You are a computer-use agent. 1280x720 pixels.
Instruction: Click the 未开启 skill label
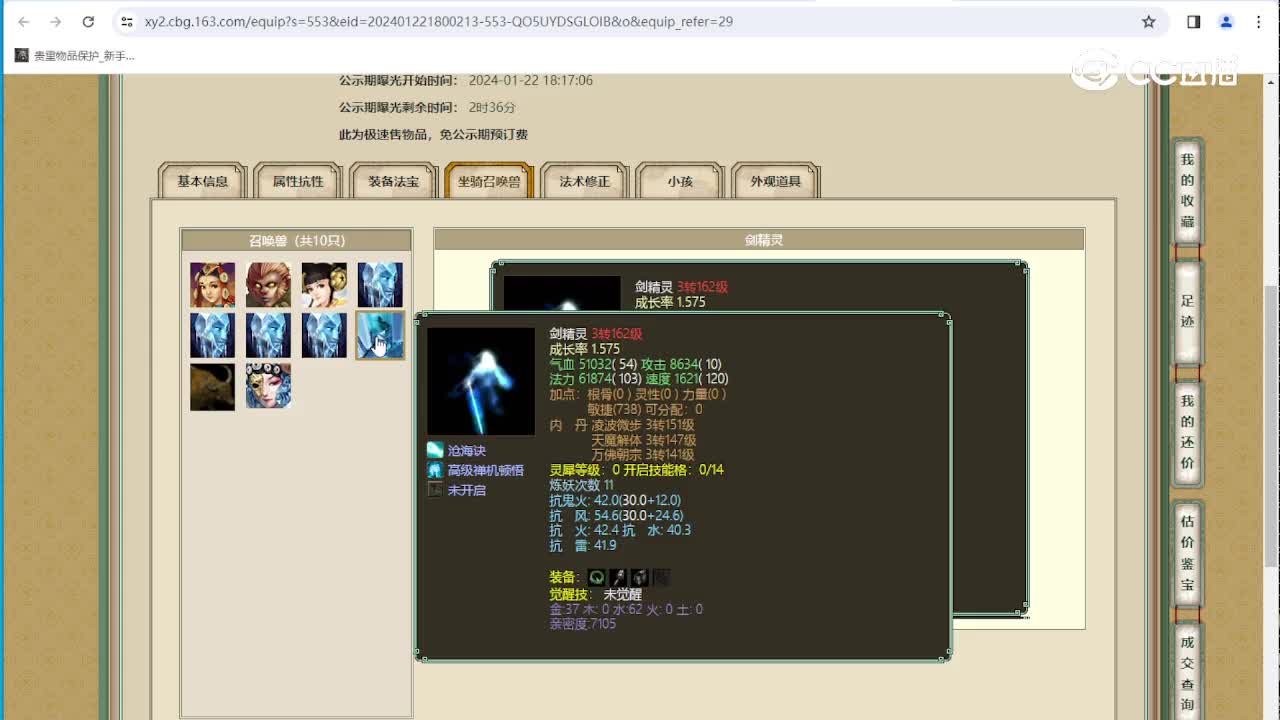(x=467, y=490)
